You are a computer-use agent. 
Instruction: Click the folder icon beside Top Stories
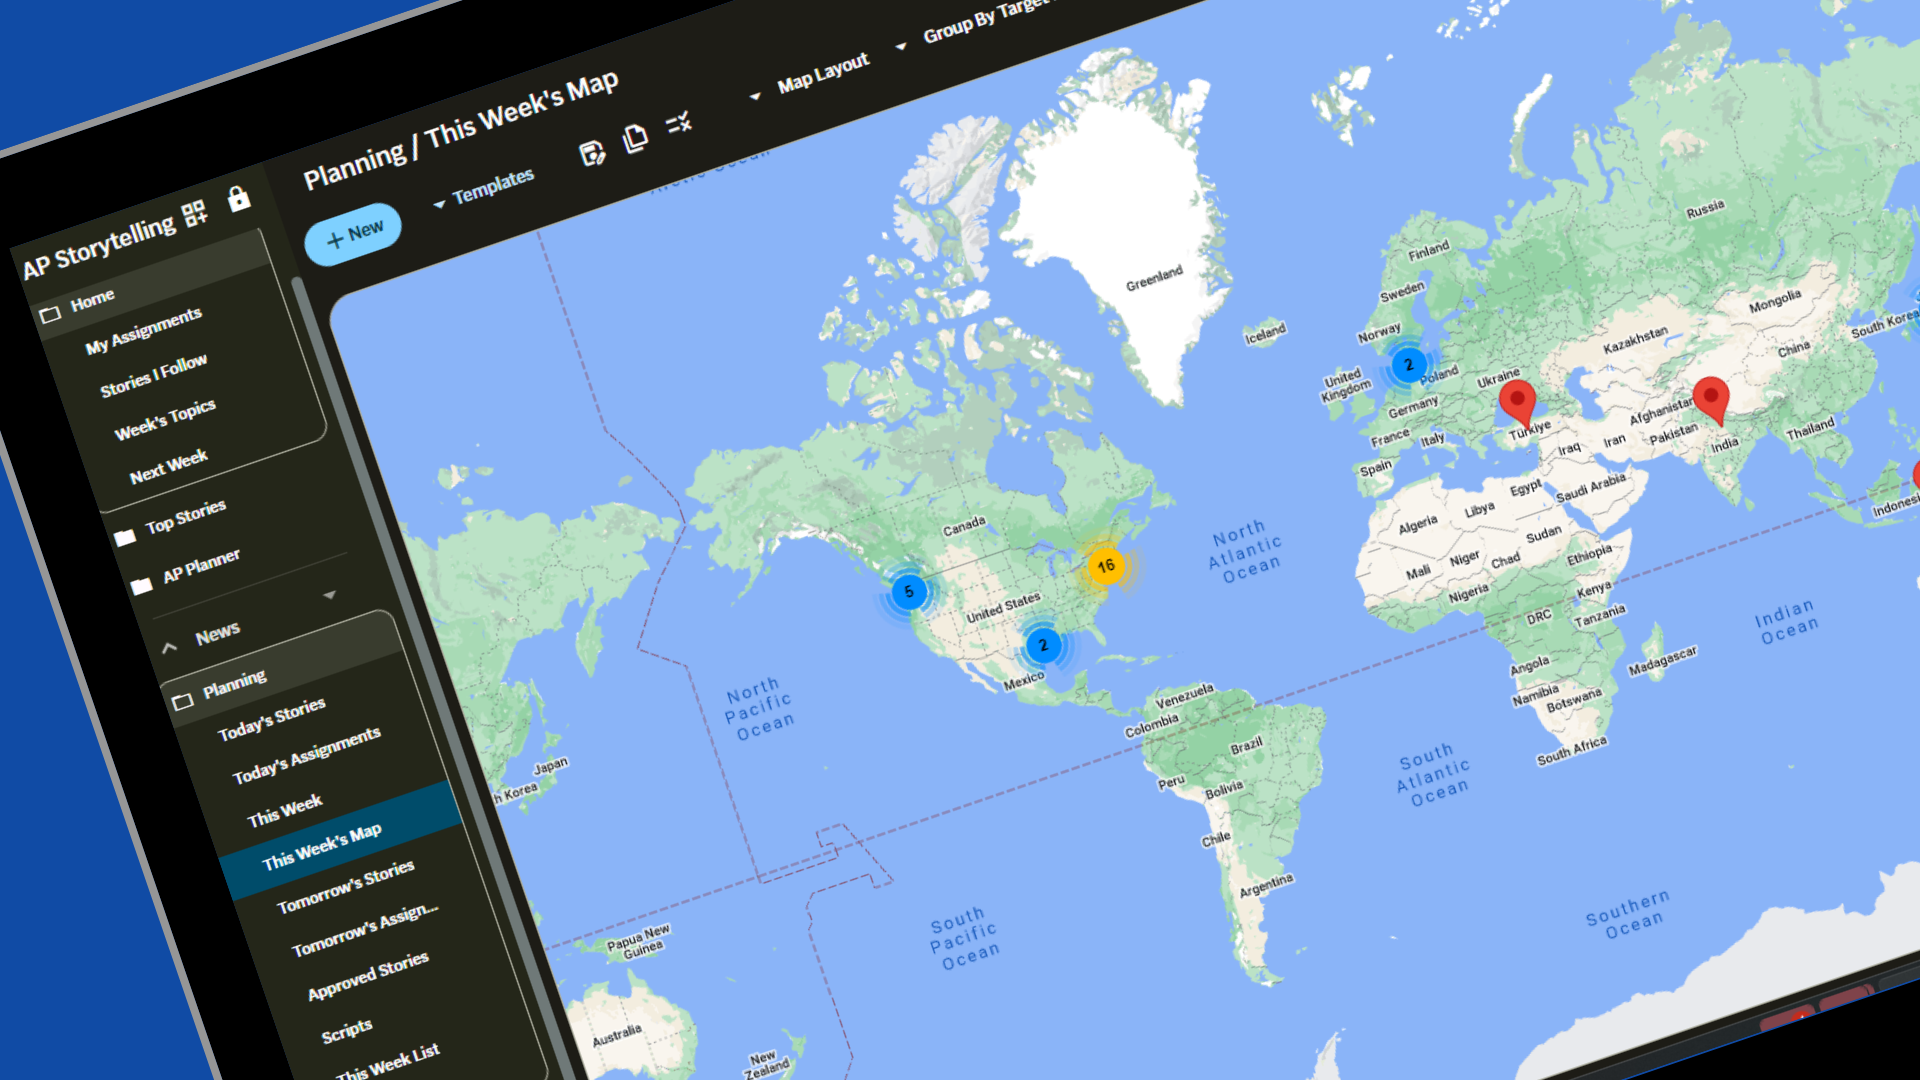(x=126, y=536)
